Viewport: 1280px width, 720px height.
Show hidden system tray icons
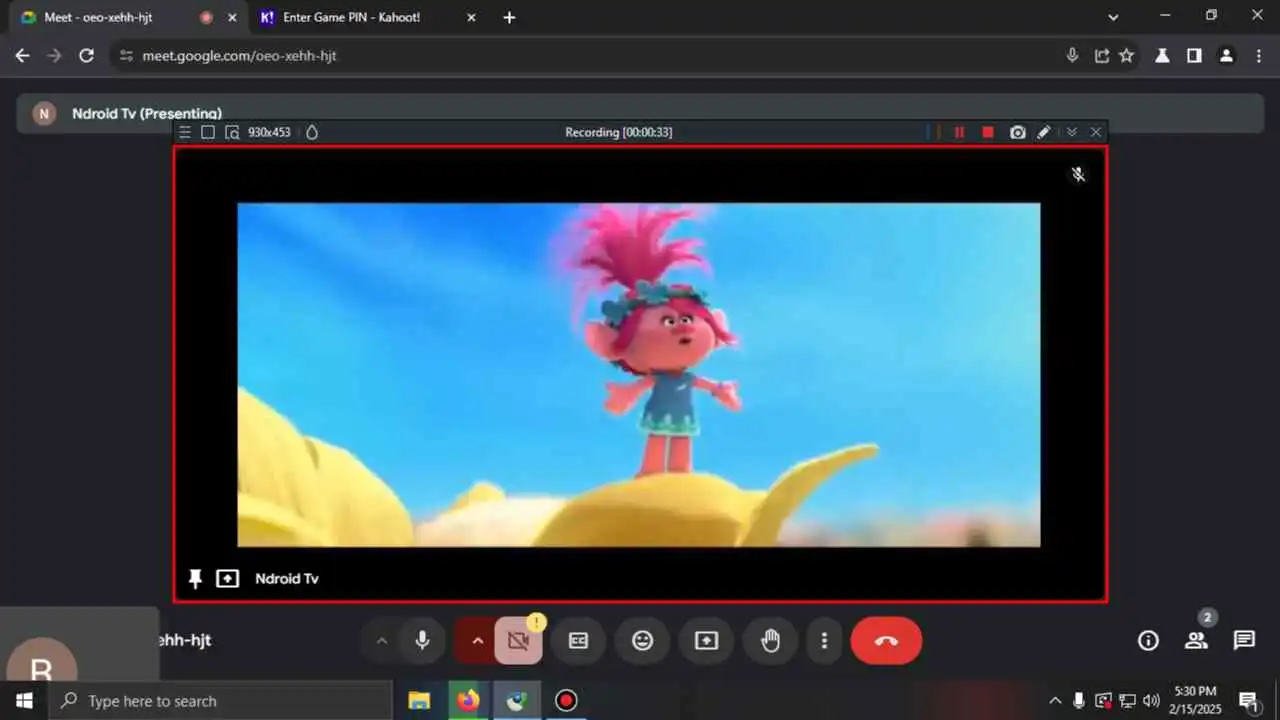point(1055,701)
